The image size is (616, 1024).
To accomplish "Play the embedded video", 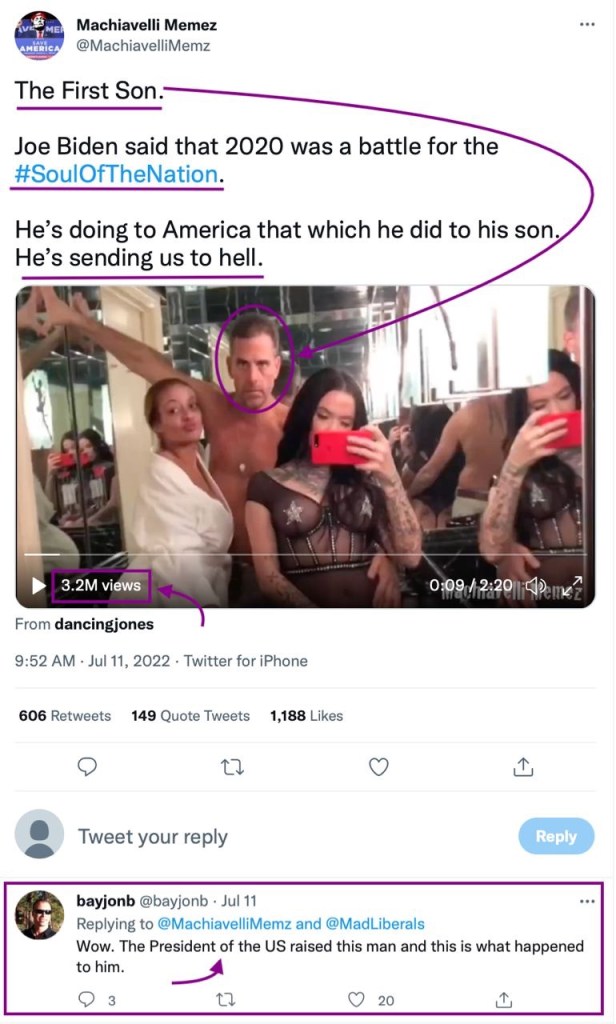I will [39, 585].
